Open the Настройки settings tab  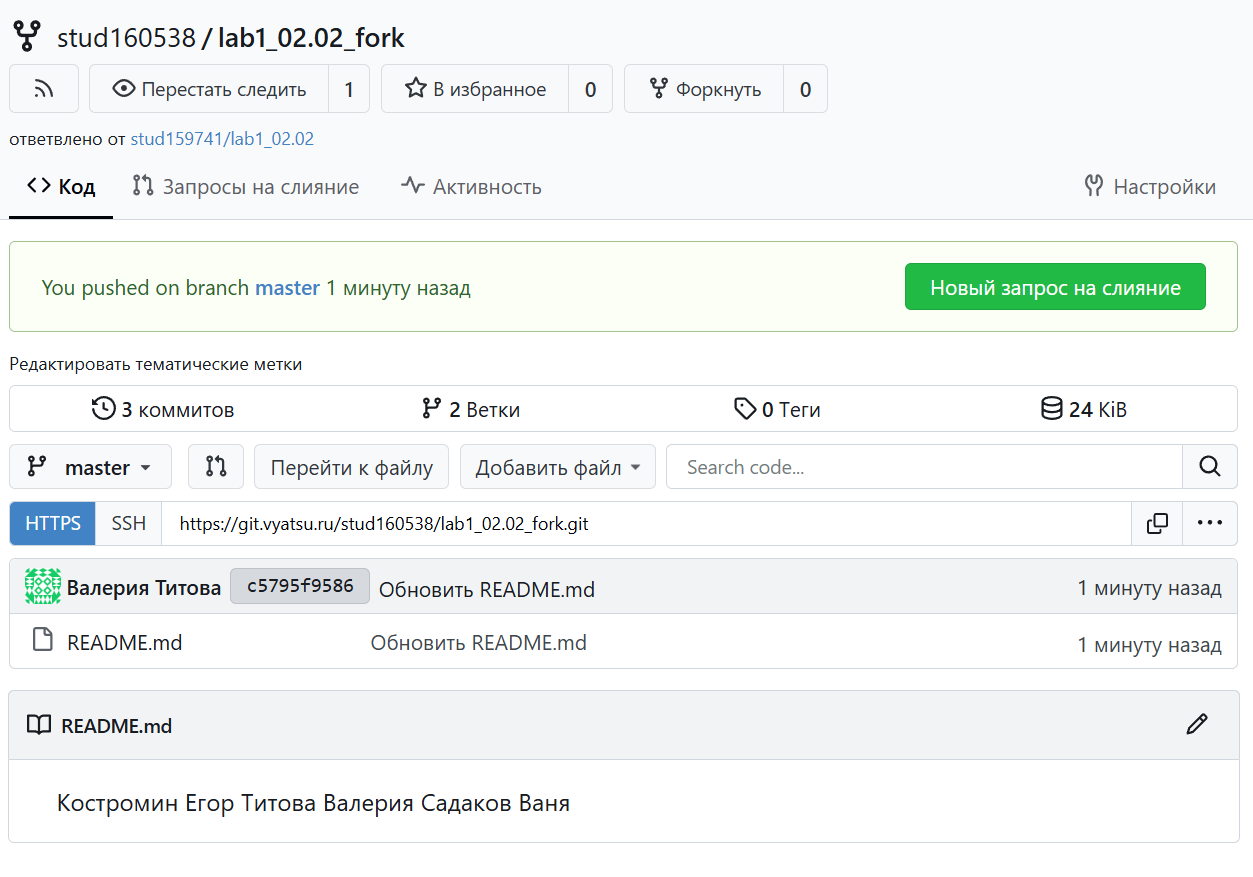pyautogui.click(x=1150, y=187)
